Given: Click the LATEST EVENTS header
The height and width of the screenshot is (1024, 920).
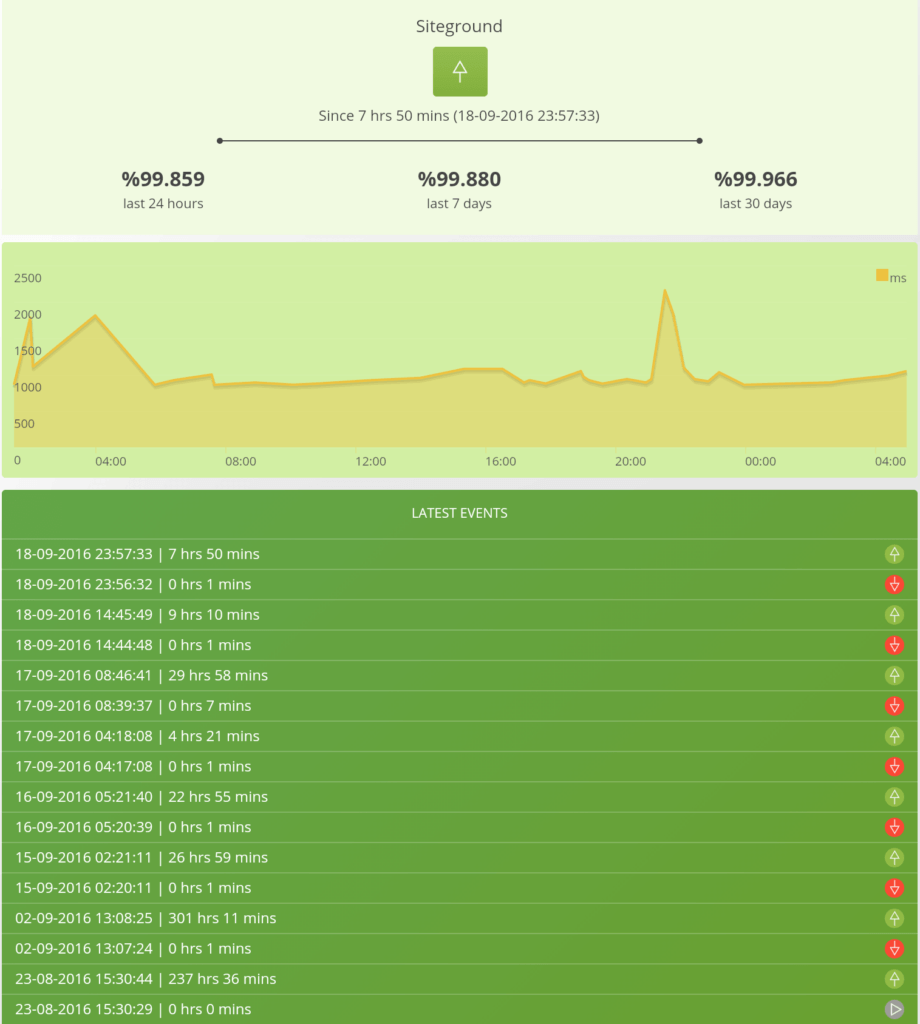Looking at the screenshot, I should point(460,513).
